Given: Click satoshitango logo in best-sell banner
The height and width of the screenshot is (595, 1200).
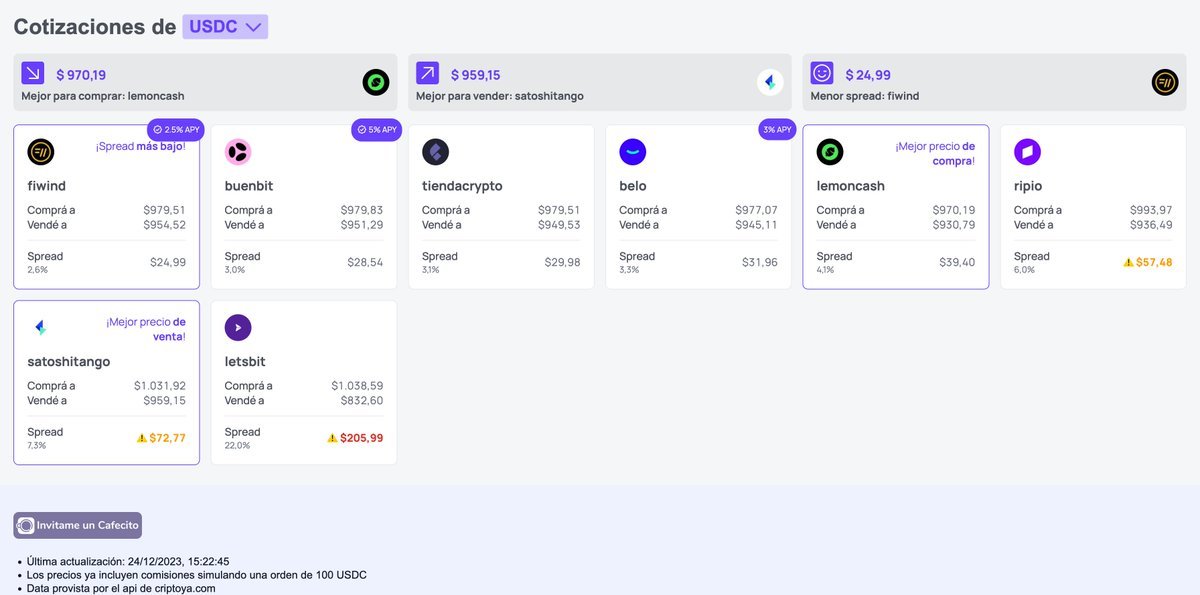Looking at the screenshot, I should pyautogui.click(x=770, y=82).
